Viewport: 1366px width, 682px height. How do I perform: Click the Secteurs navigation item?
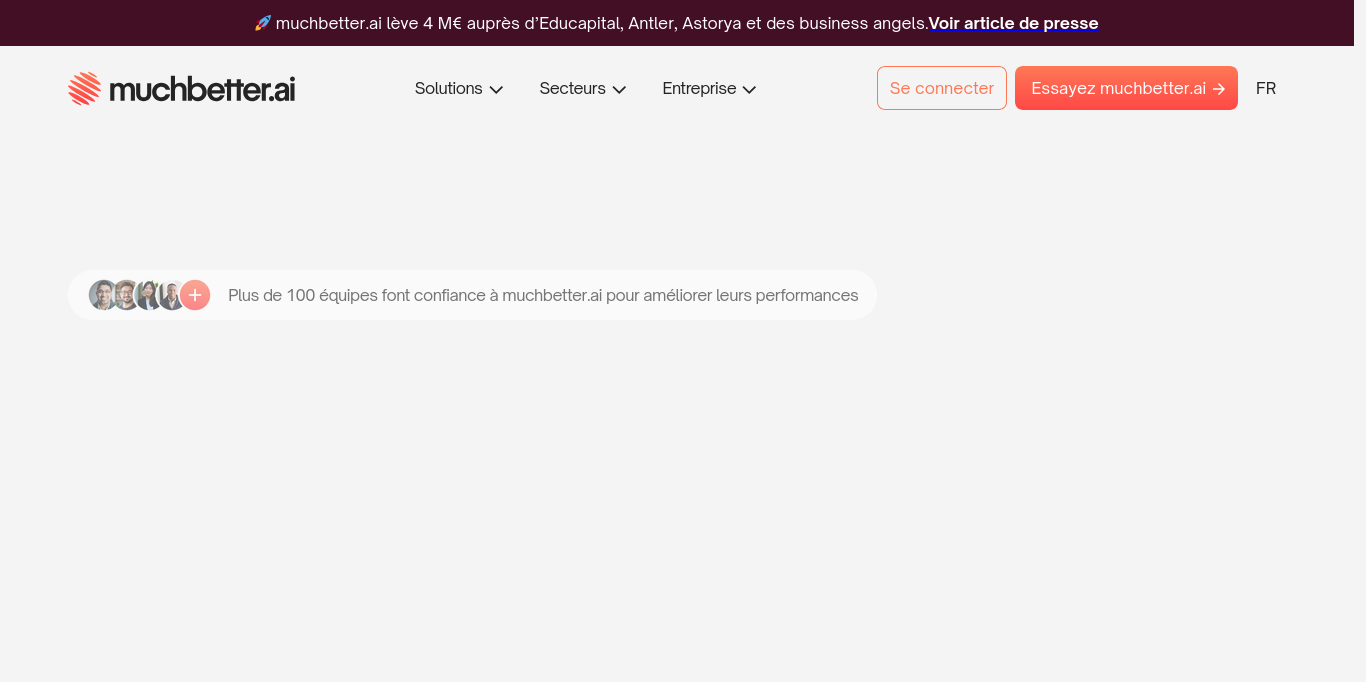(x=572, y=88)
